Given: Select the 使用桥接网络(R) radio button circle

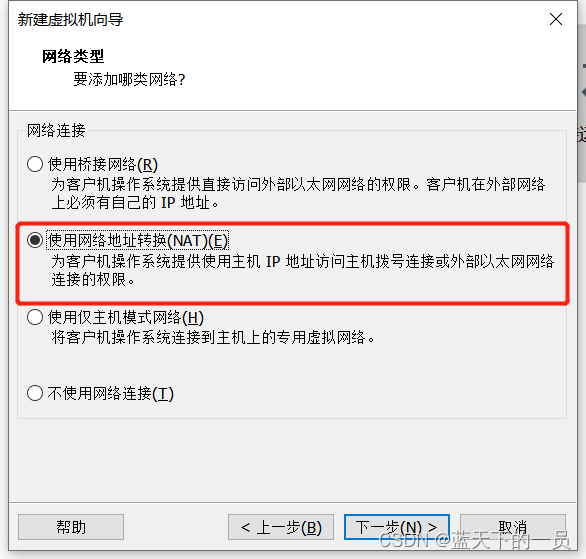Looking at the screenshot, I should pyautogui.click(x=35, y=164).
